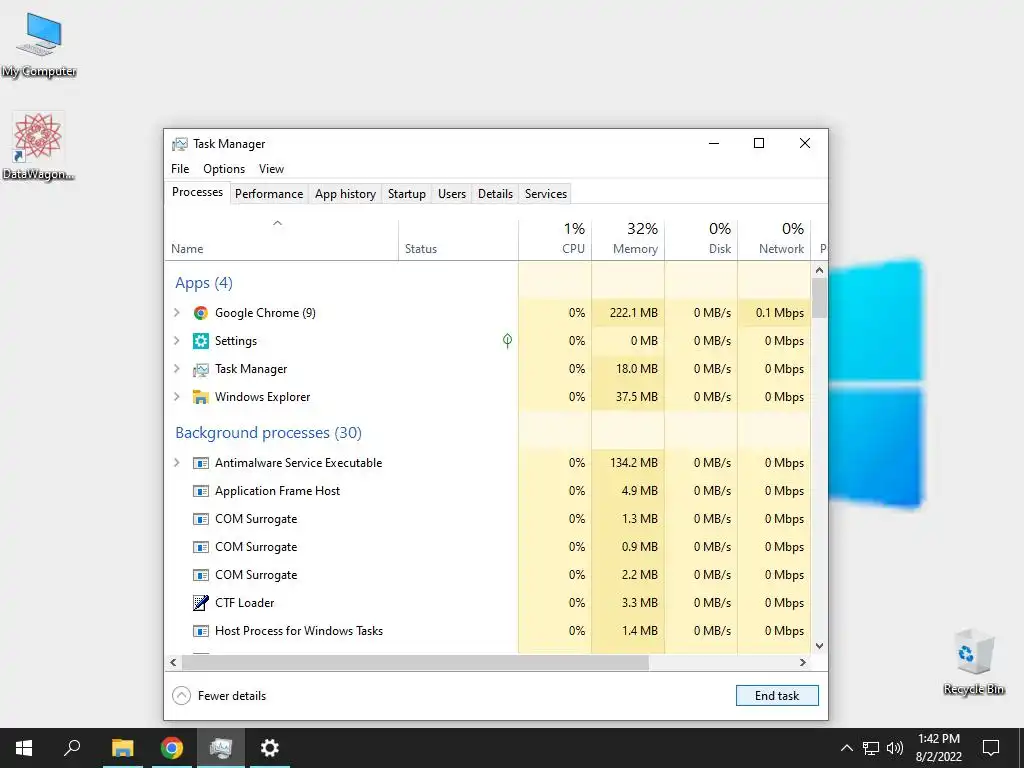Viewport: 1024px width, 768px height.
Task: Open Settings from the taskbar gear
Action: 270,748
